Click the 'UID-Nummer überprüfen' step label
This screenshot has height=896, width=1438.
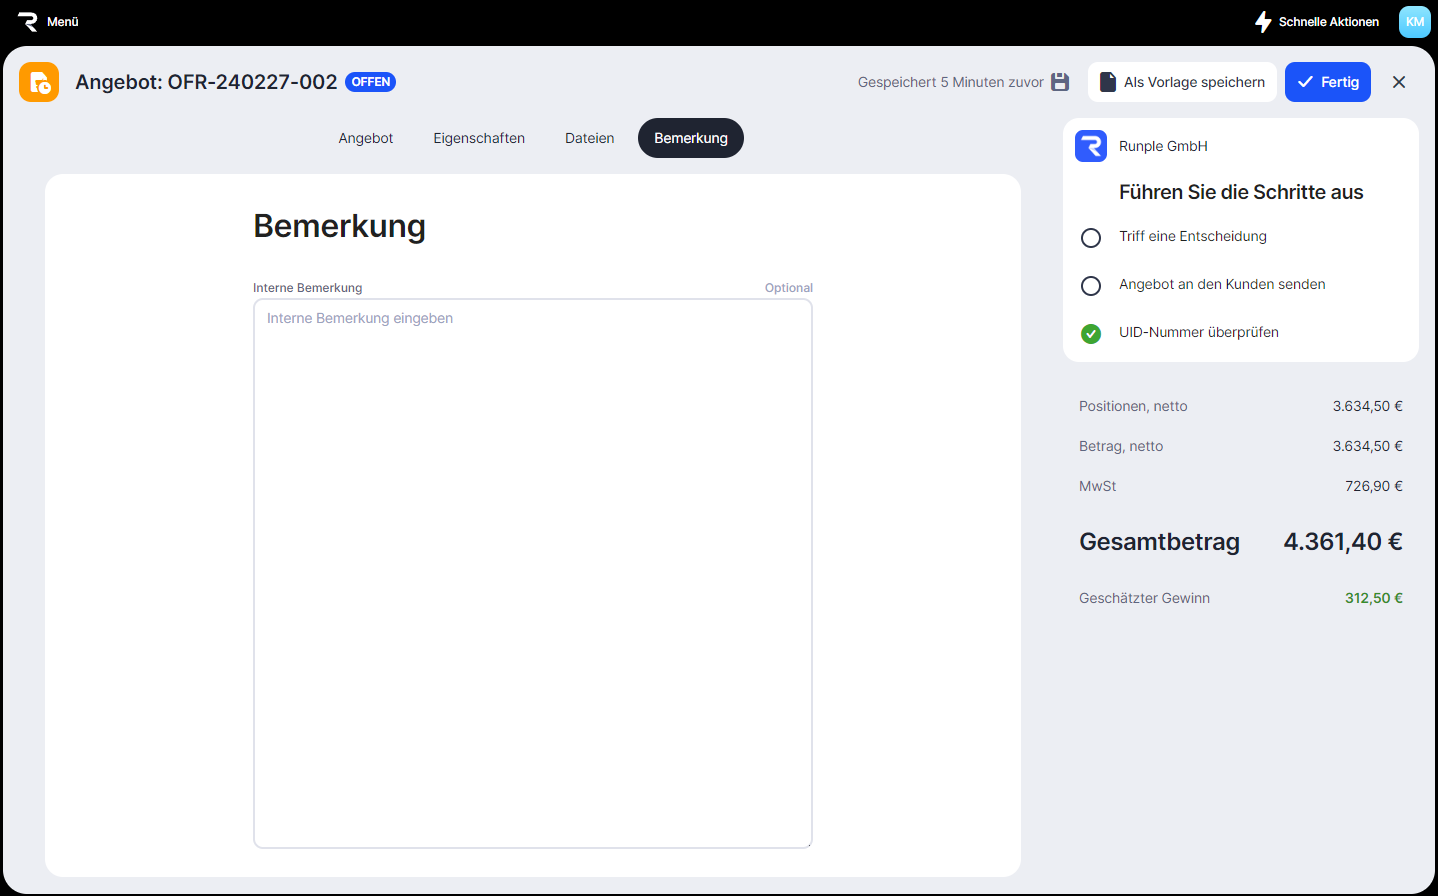(1198, 332)
